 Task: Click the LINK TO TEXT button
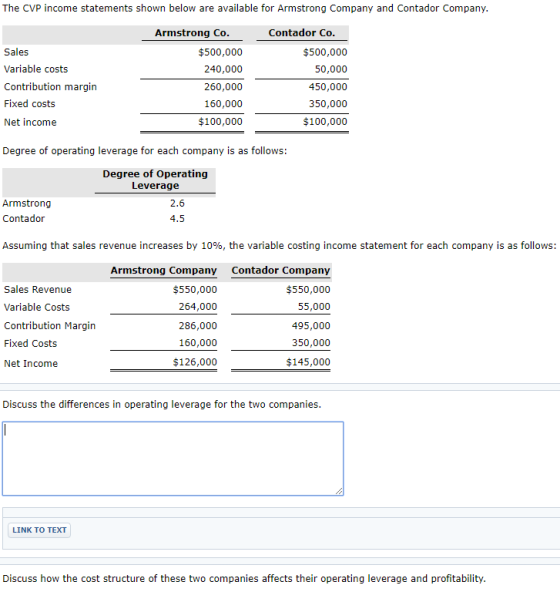point(39,530)
